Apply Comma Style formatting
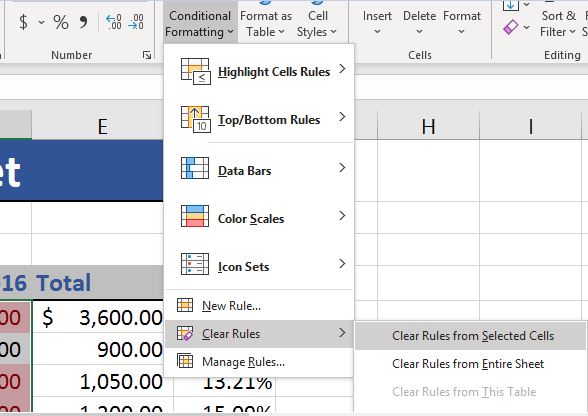 click(83, 22)
